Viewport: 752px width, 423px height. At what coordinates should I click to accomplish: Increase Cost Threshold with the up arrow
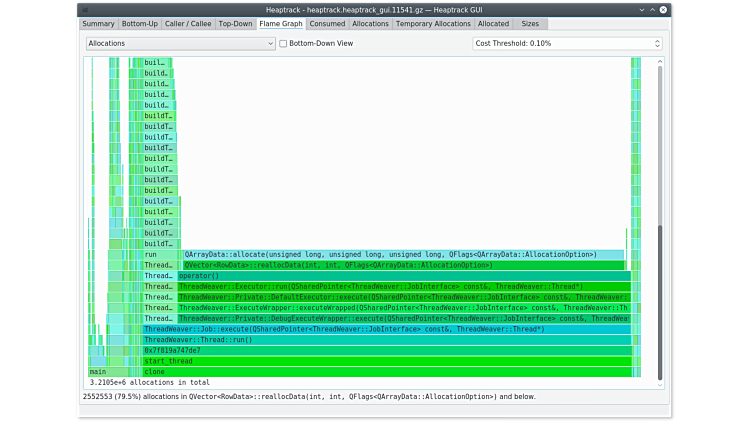pyautogui.click(x=657, y=41)
